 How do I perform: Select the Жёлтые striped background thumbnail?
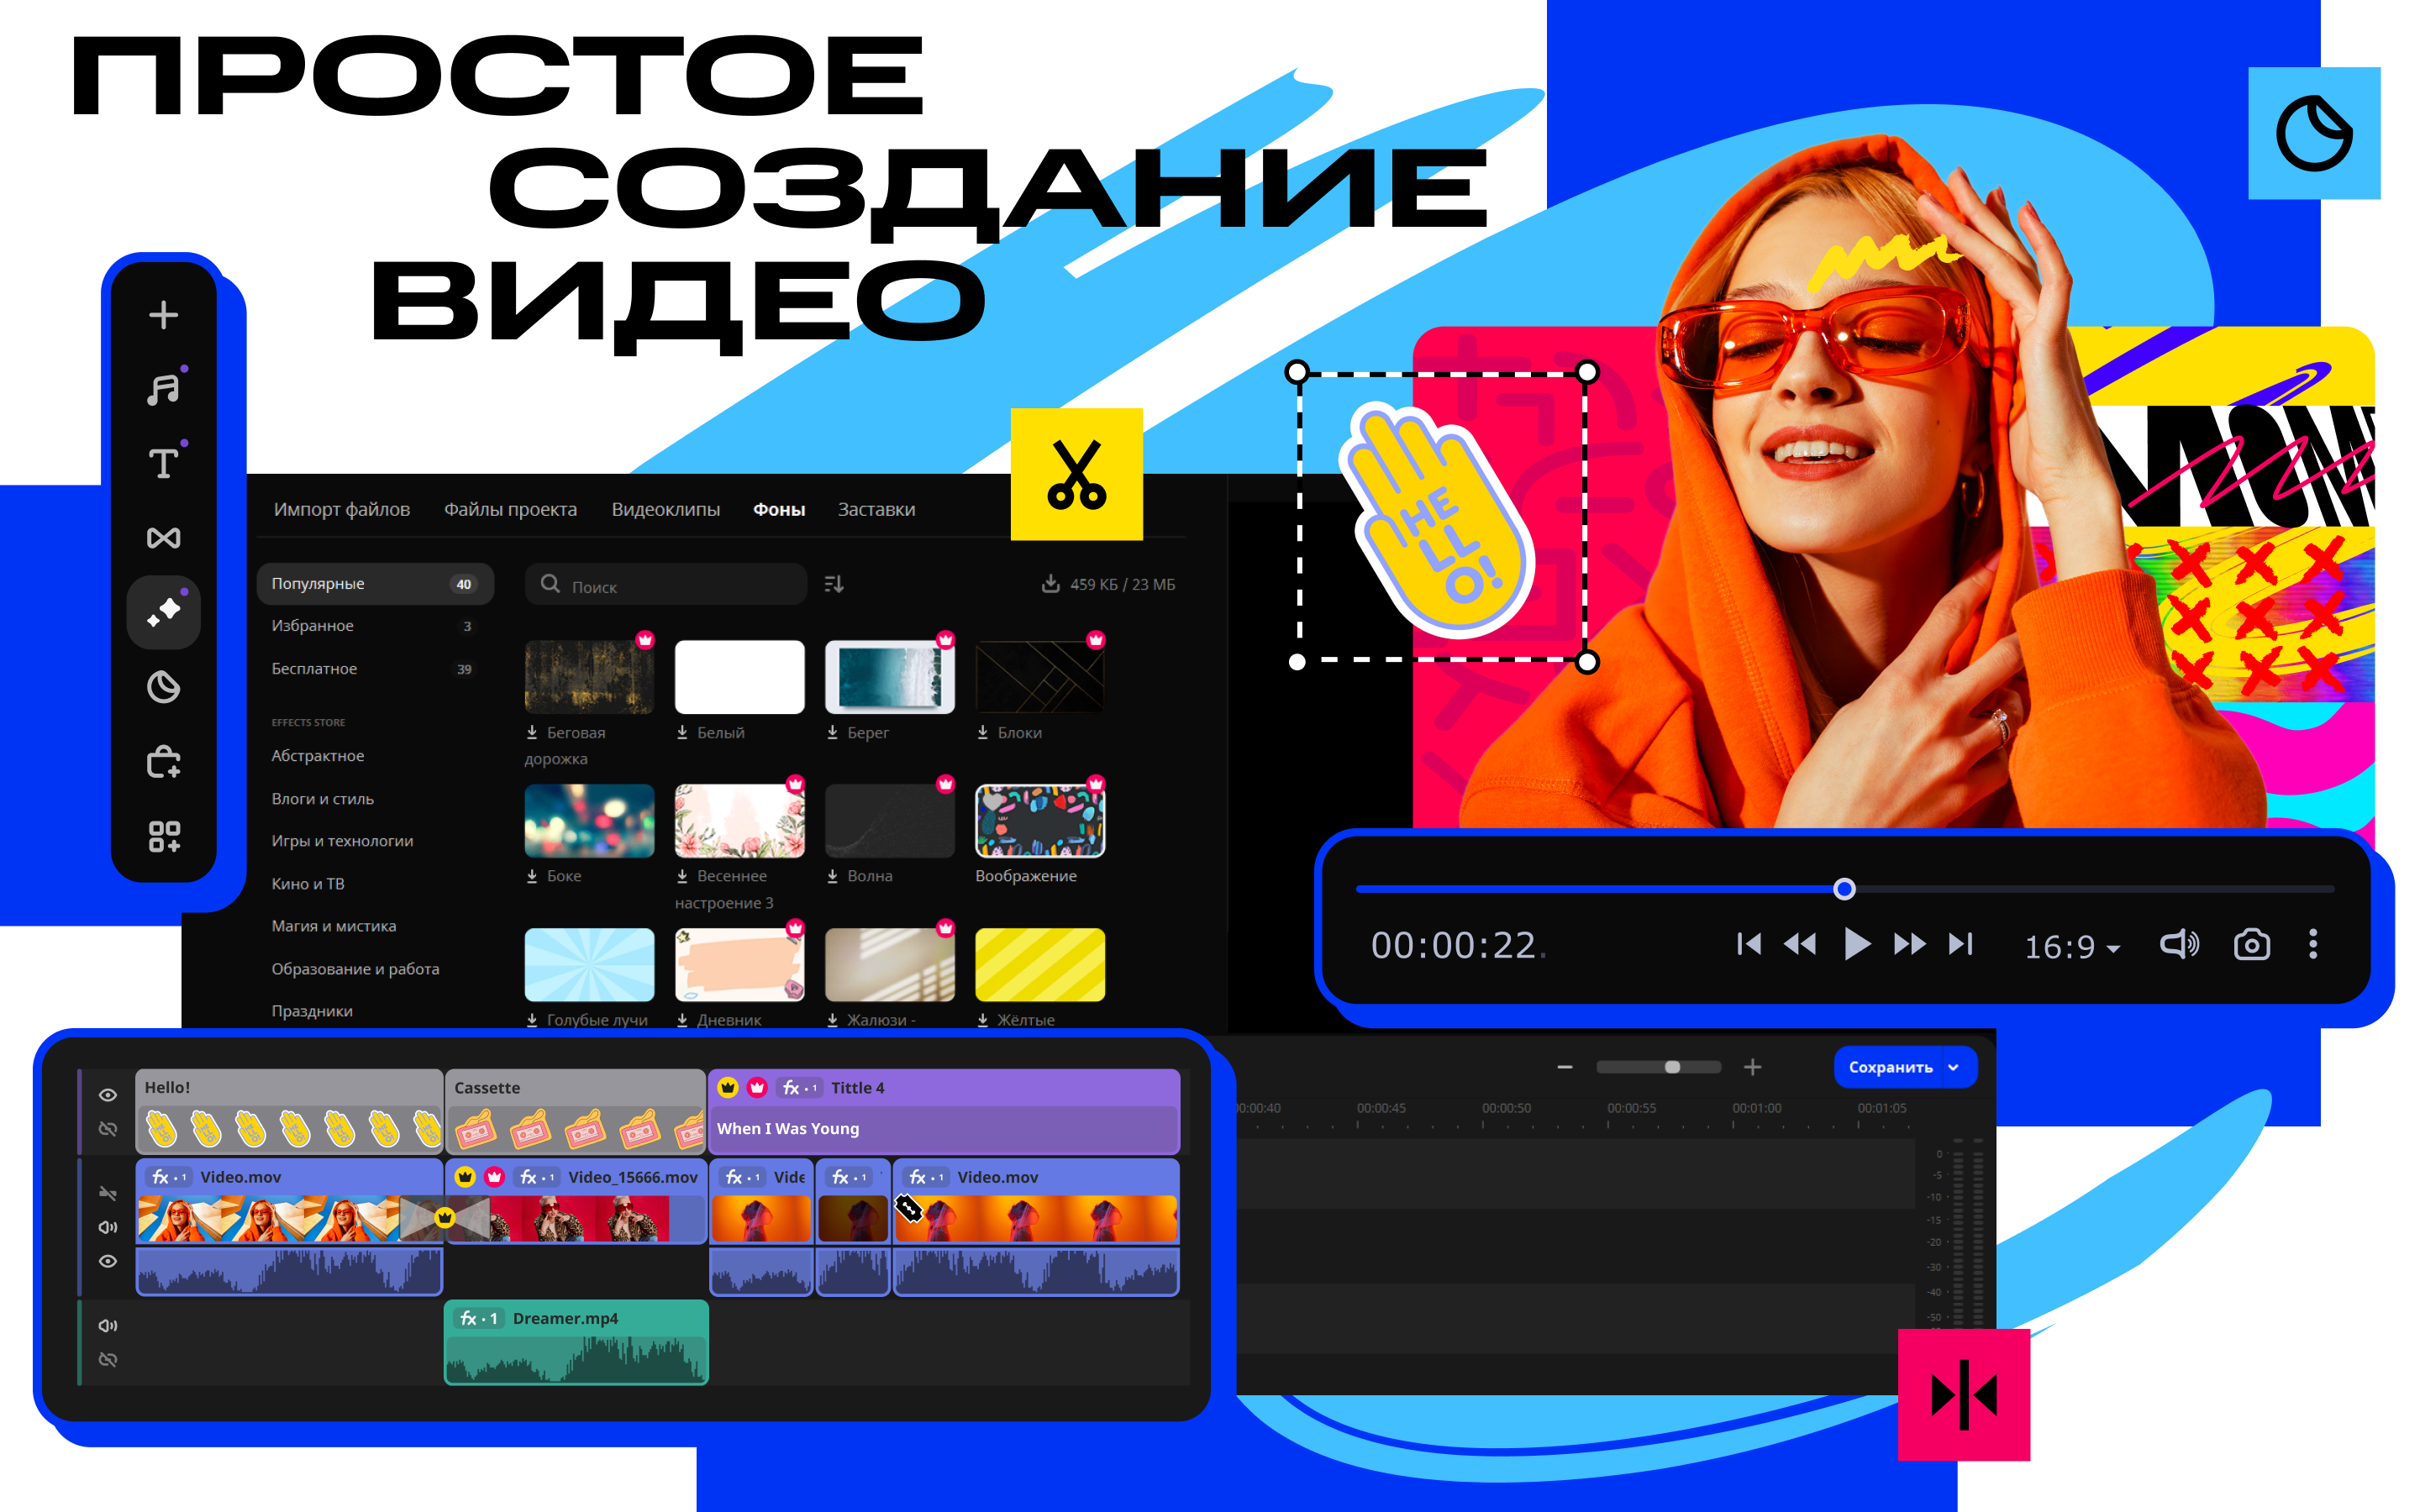click(1039, 965)
